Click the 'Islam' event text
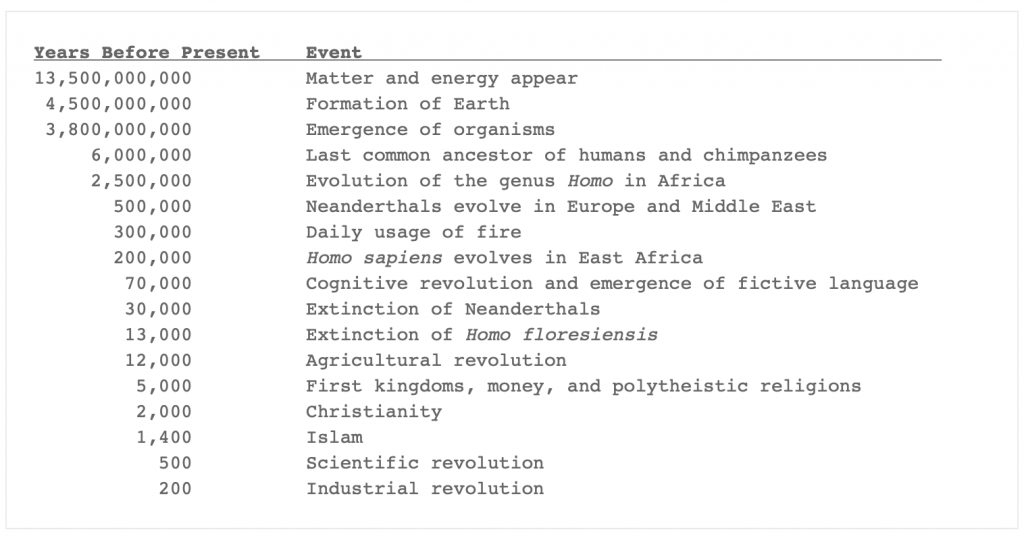This screenshot has width=1024, height=536. click(334, 437)
